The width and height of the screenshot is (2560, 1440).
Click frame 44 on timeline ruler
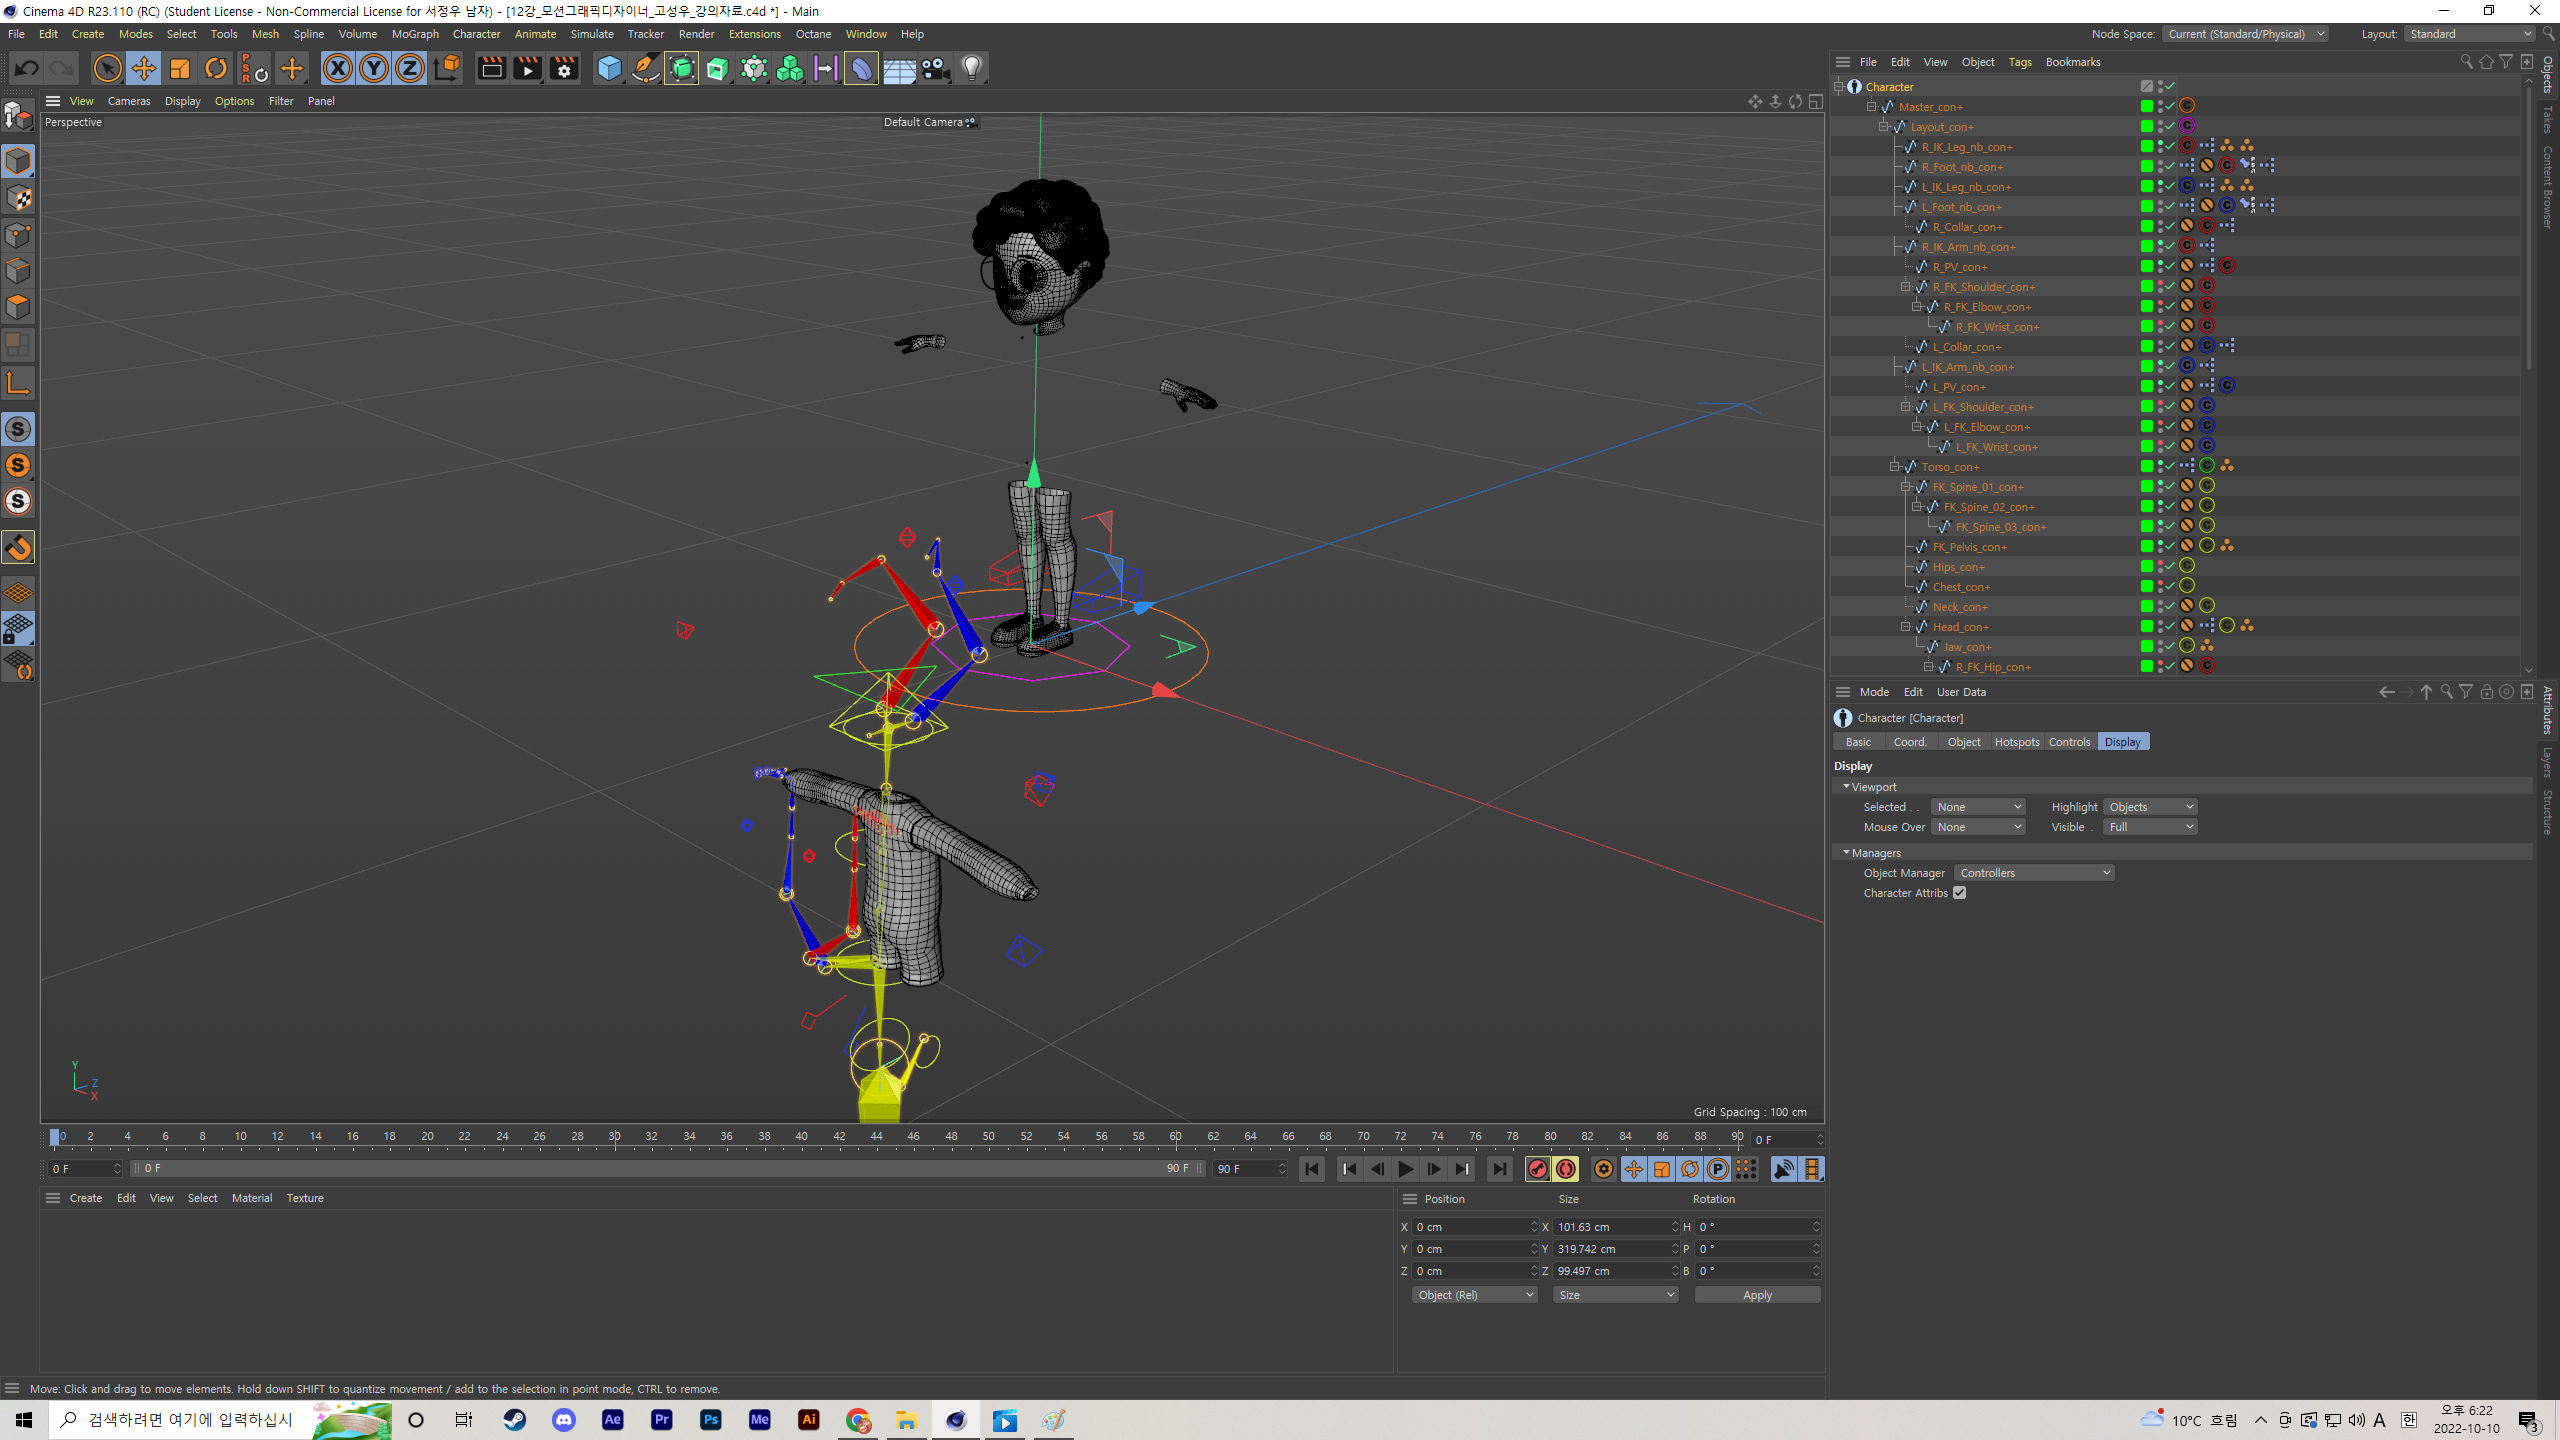(876, 1137)
